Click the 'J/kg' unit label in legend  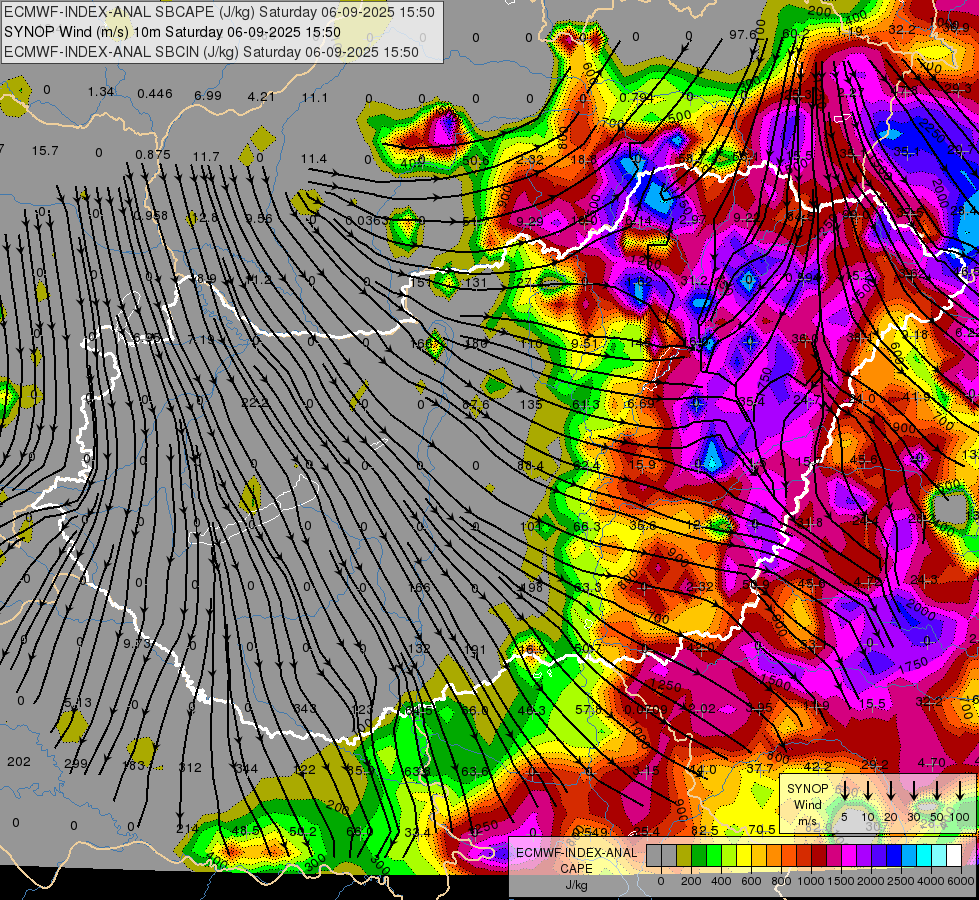(x=576, y=885)
